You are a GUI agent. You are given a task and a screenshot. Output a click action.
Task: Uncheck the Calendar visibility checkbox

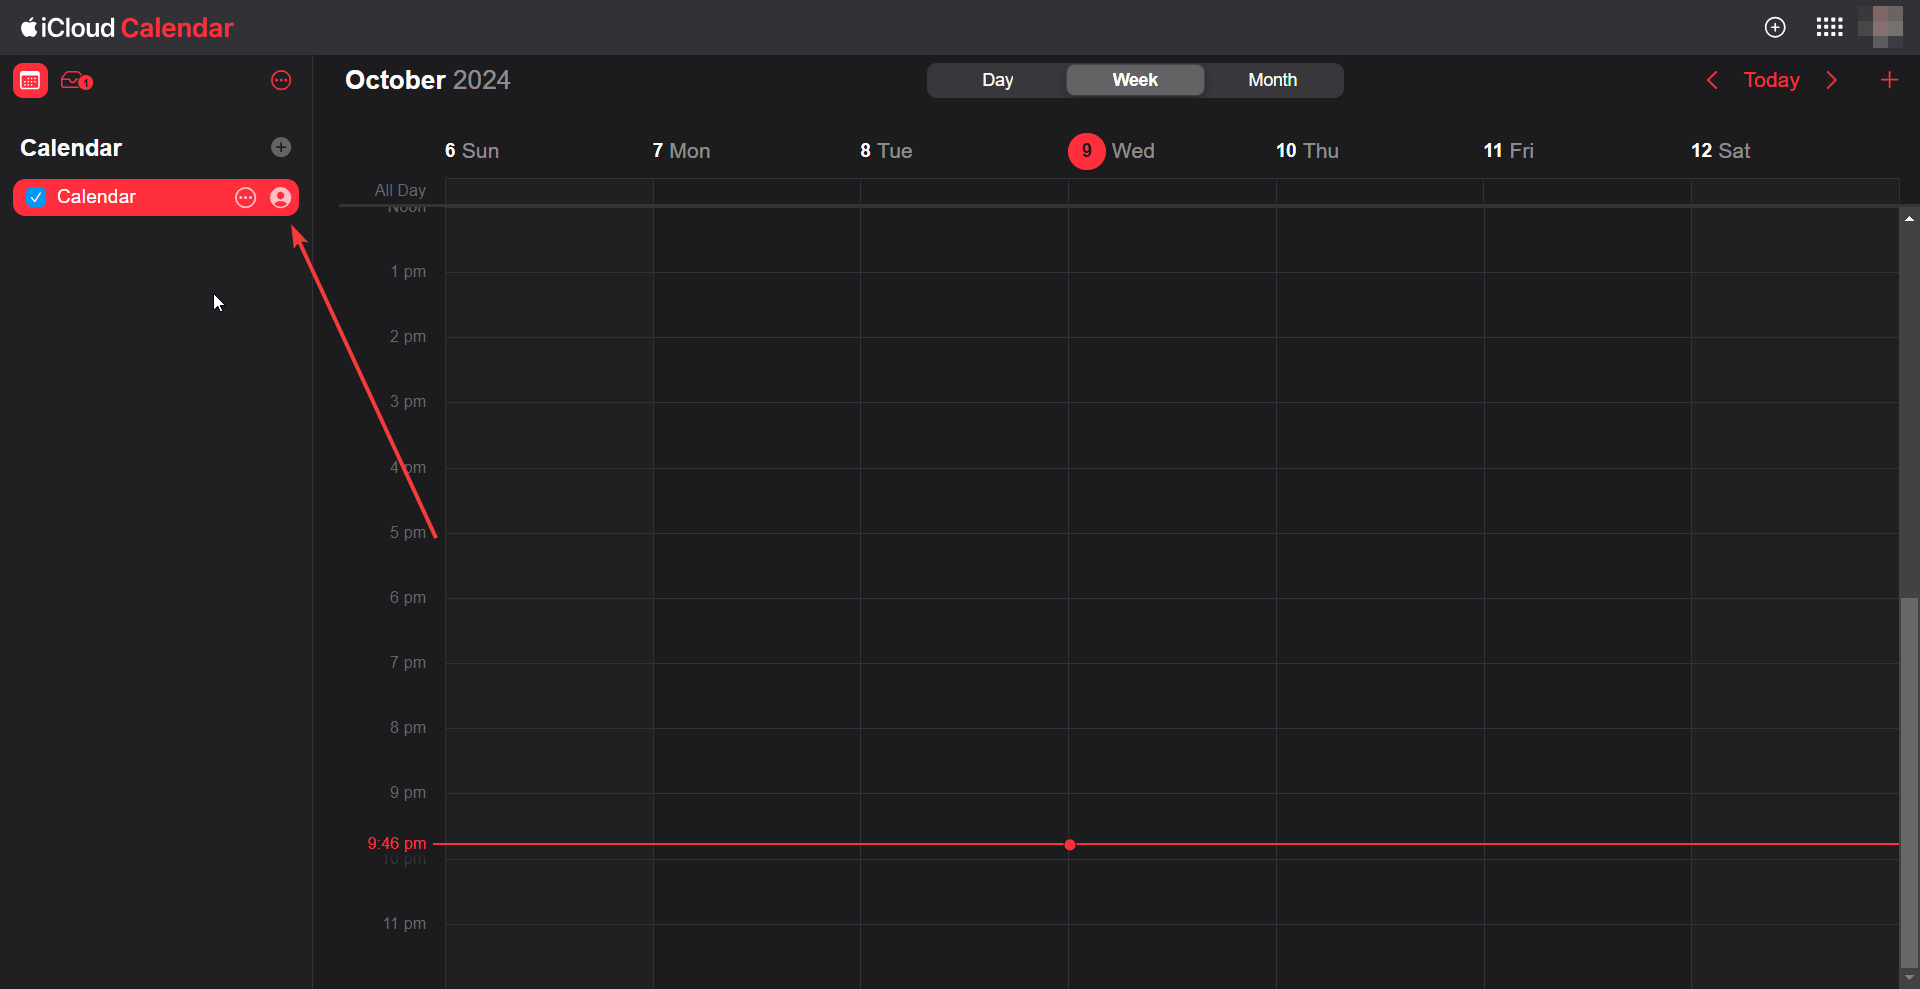coord(36,198)
